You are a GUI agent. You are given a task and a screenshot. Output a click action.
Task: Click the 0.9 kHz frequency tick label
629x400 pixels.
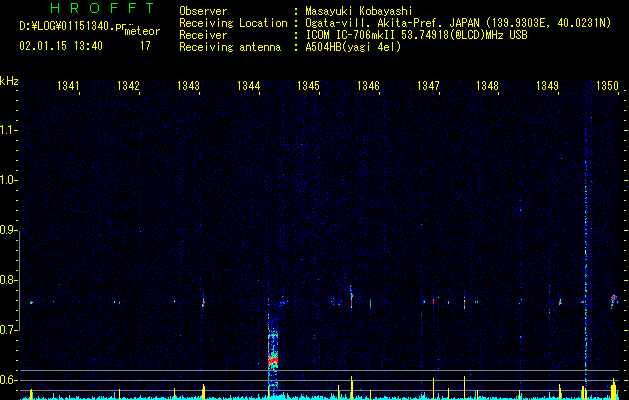click(8, 230)
